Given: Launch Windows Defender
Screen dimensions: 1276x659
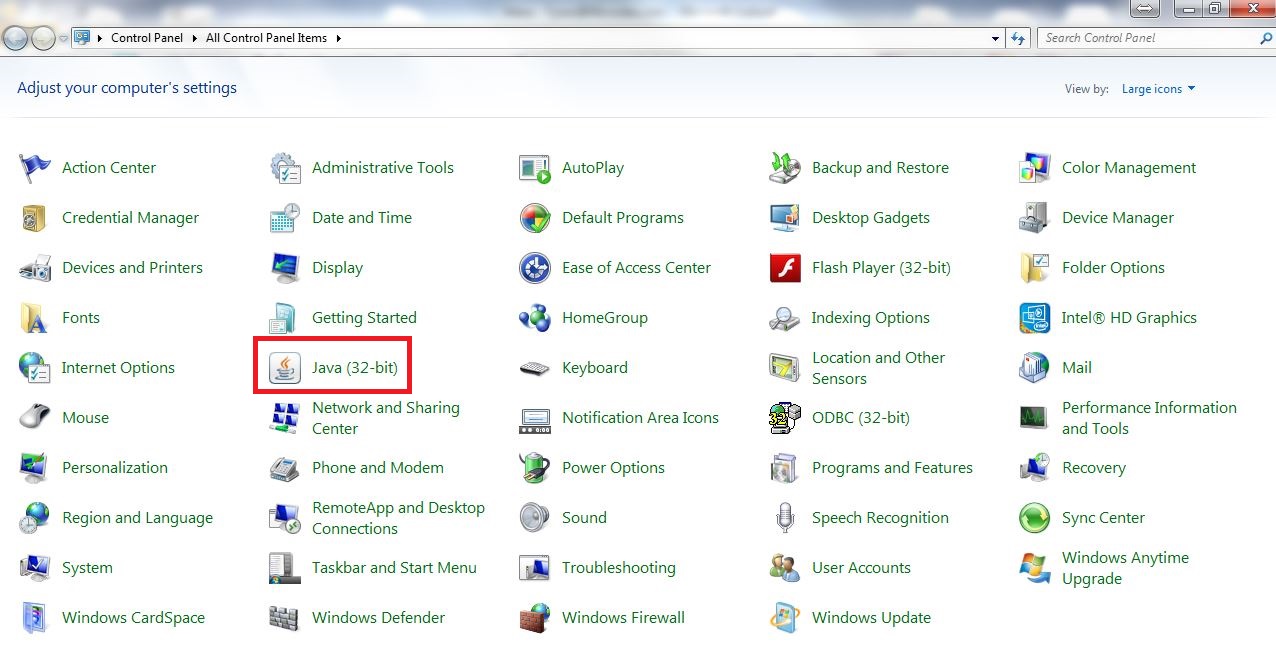Looking at the screenshot, I should tap(378, 618).
